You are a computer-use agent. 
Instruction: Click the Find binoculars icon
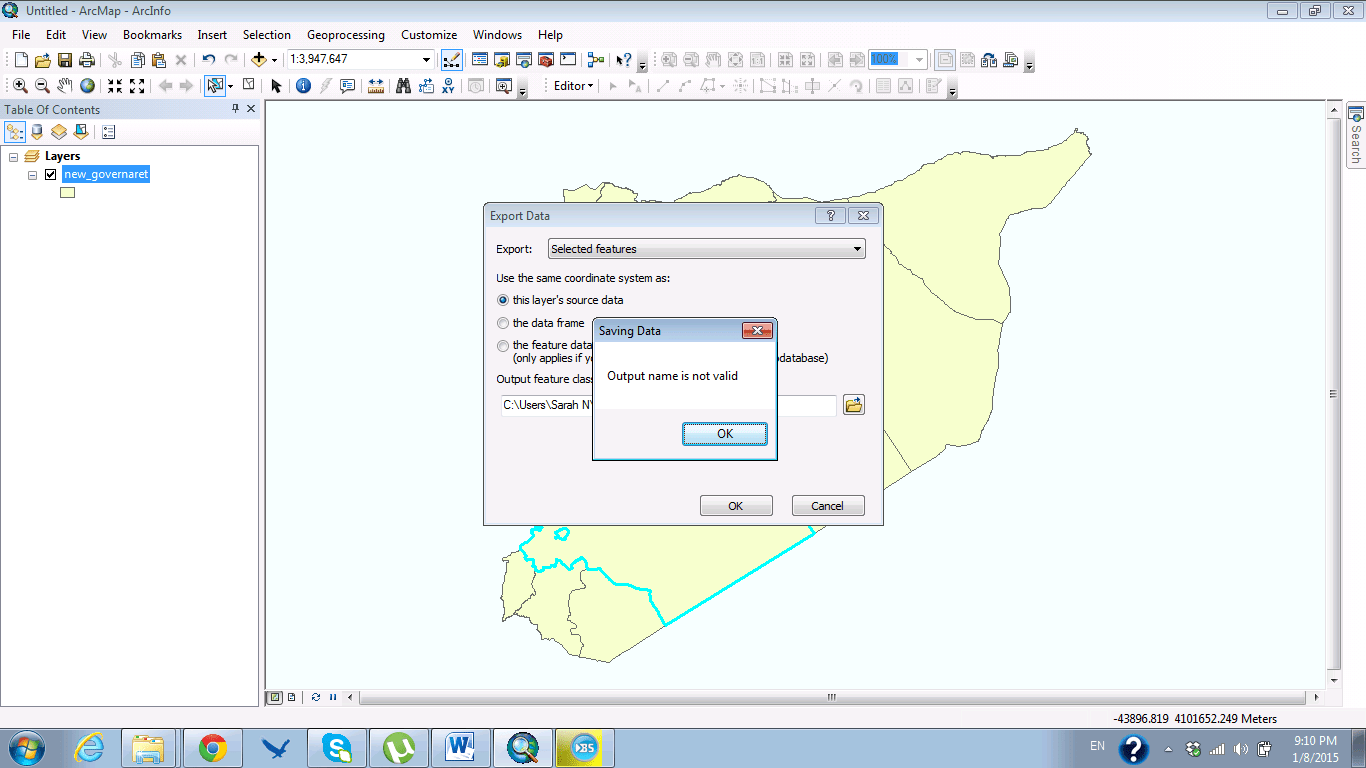coord(403,86)
